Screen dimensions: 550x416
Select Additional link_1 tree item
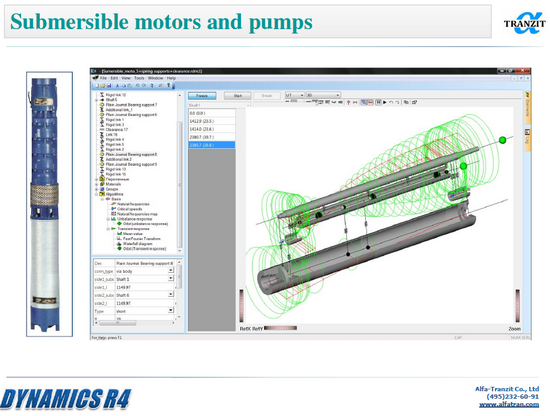tap(119, 110)
